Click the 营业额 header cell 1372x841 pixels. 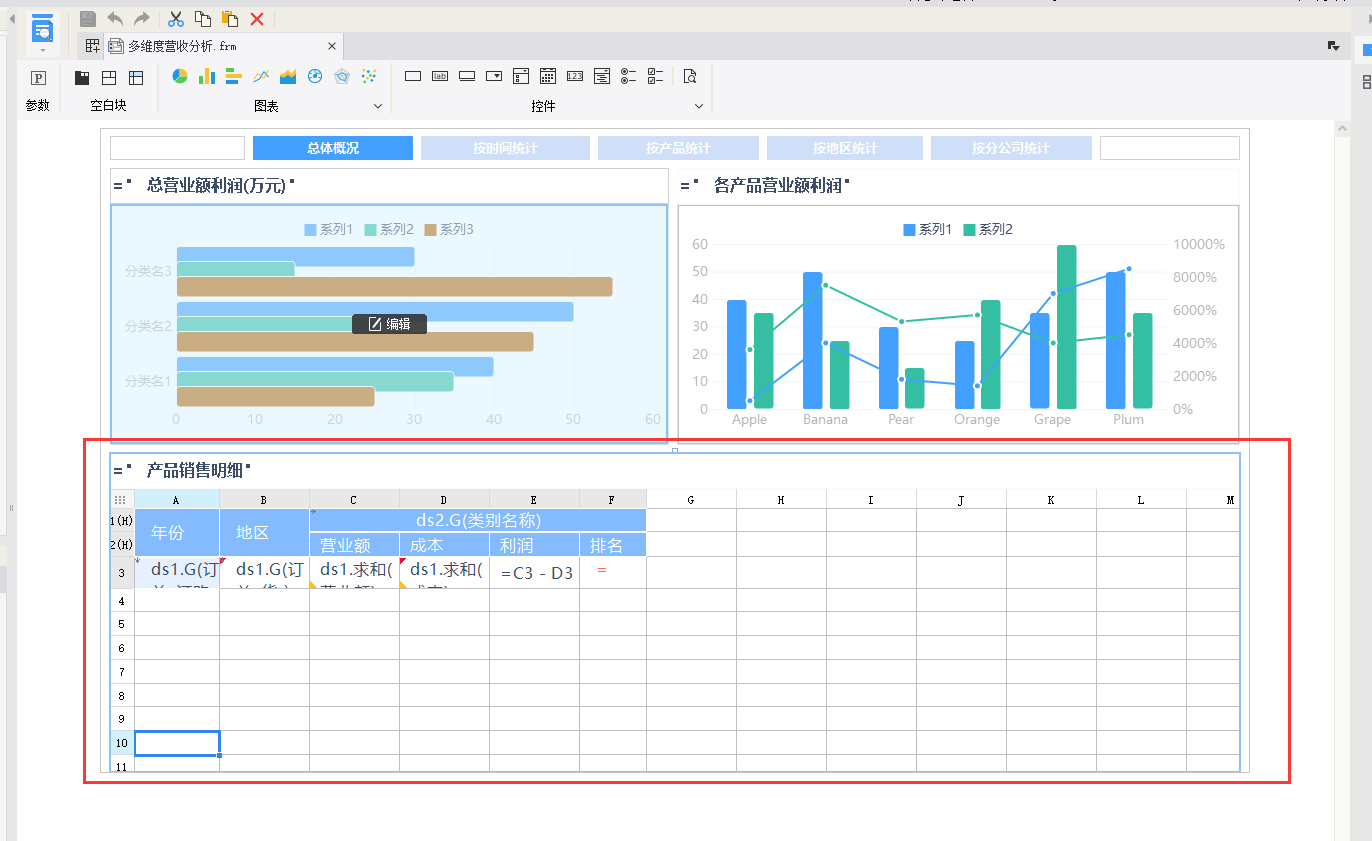355,545
